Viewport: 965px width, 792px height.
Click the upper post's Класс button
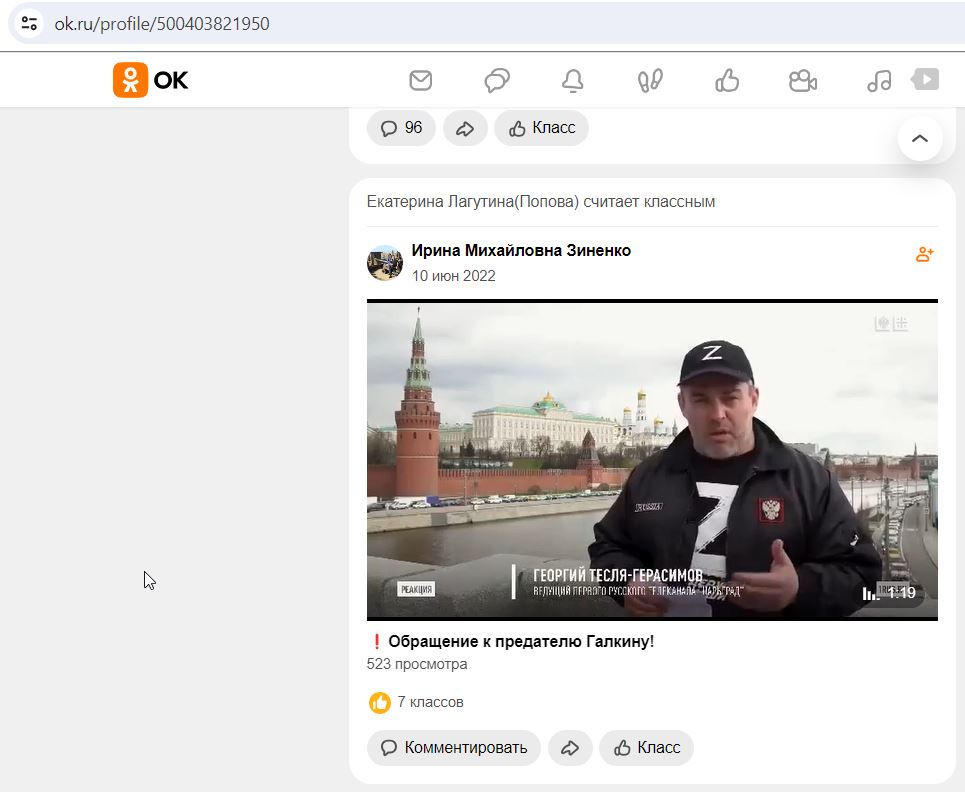click(542, 128)
